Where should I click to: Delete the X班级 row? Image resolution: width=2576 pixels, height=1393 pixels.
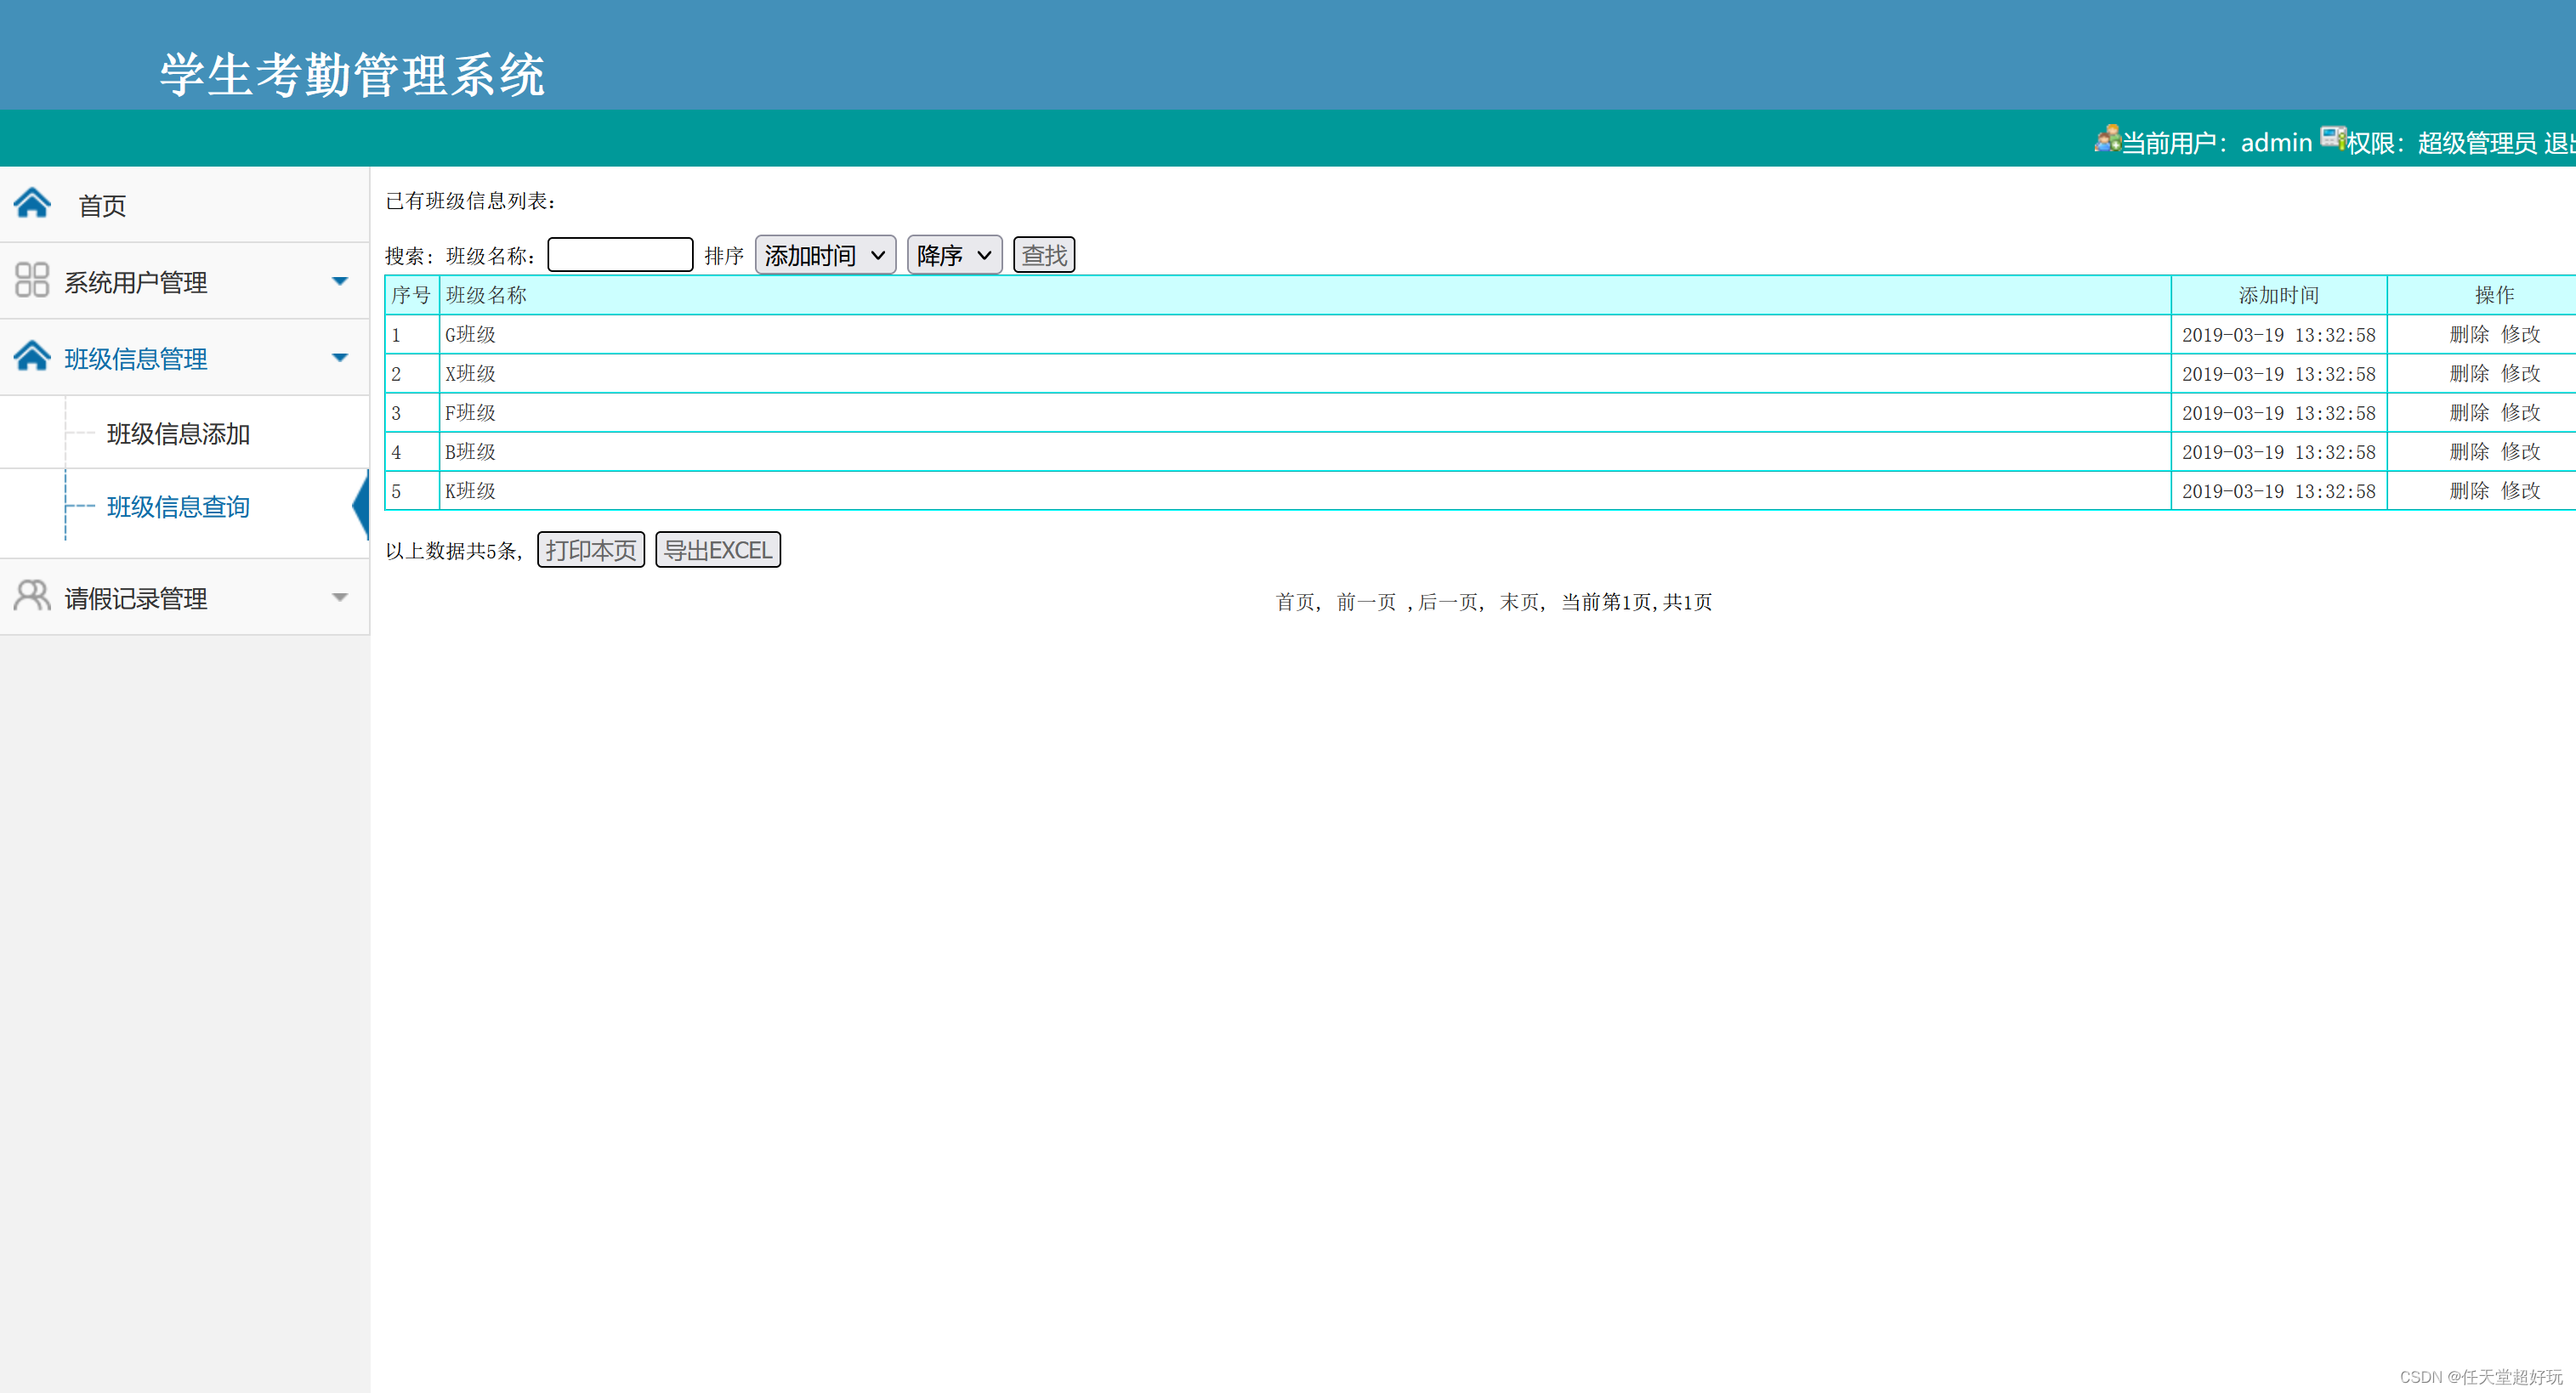[x=2469, y=373]
